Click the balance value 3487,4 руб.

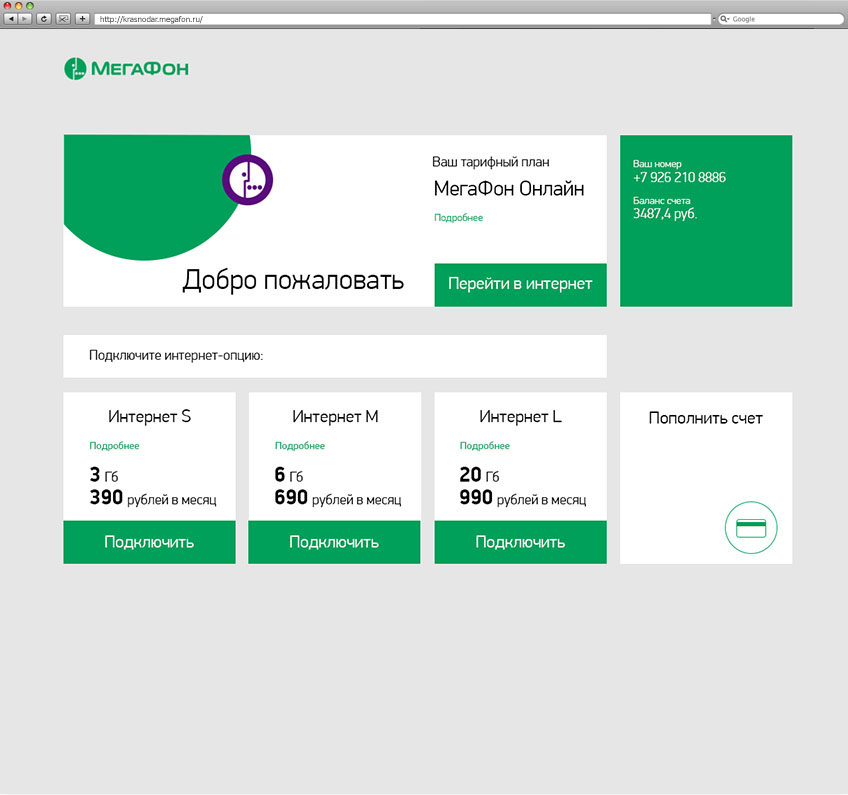point(665,214)
